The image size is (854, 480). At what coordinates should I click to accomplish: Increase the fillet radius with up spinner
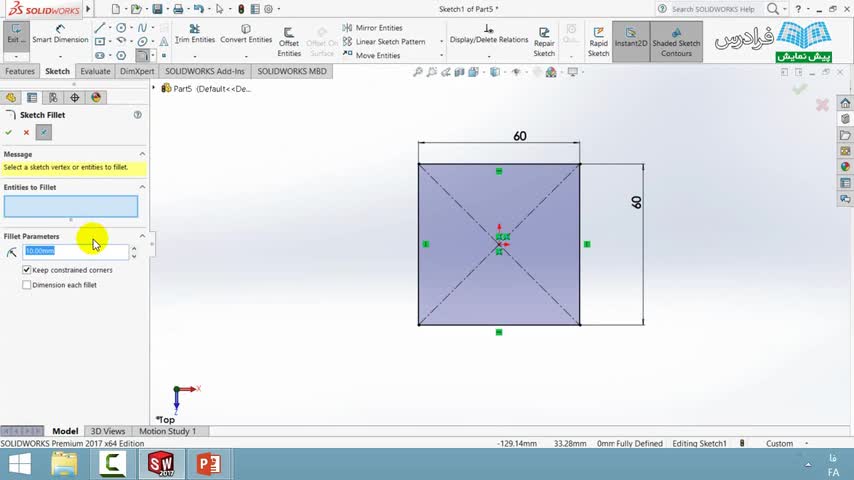pyautogui.click(x=134, y=248)
